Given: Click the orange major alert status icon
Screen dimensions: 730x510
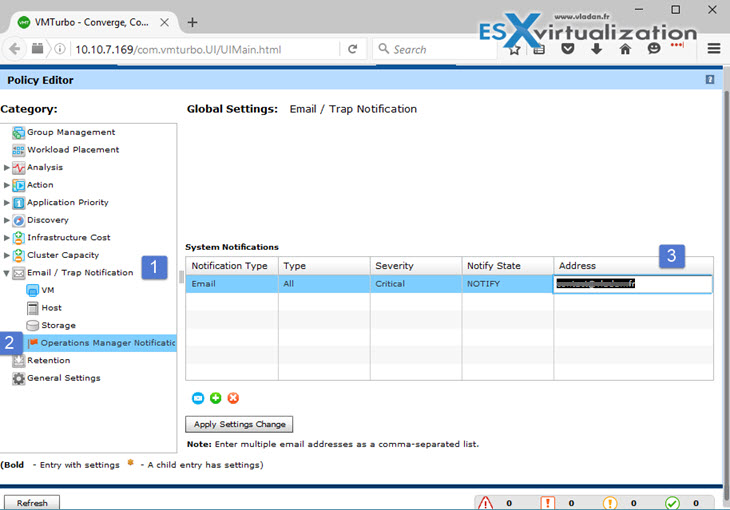Looking at the screenshot, I should 548,503.
